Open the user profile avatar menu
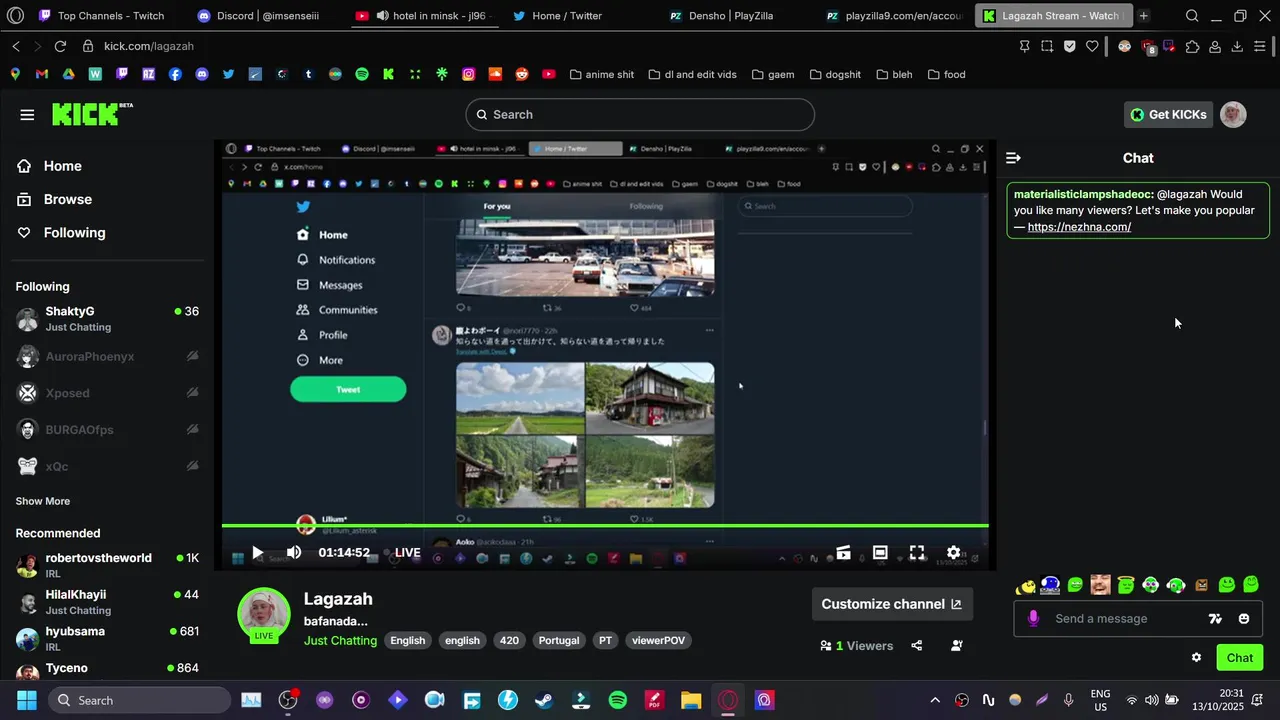1280x720 pixels. (x=1233, y=115)
